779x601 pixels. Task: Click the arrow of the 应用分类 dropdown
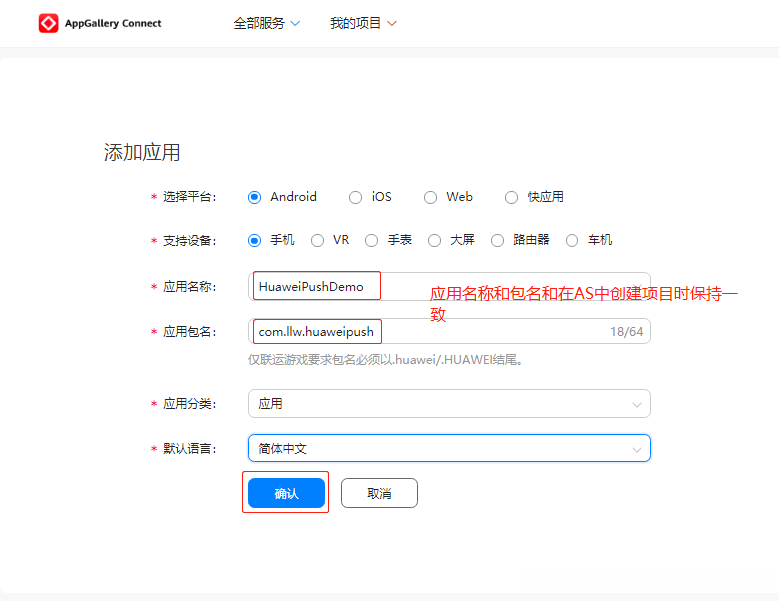[636, 405]
